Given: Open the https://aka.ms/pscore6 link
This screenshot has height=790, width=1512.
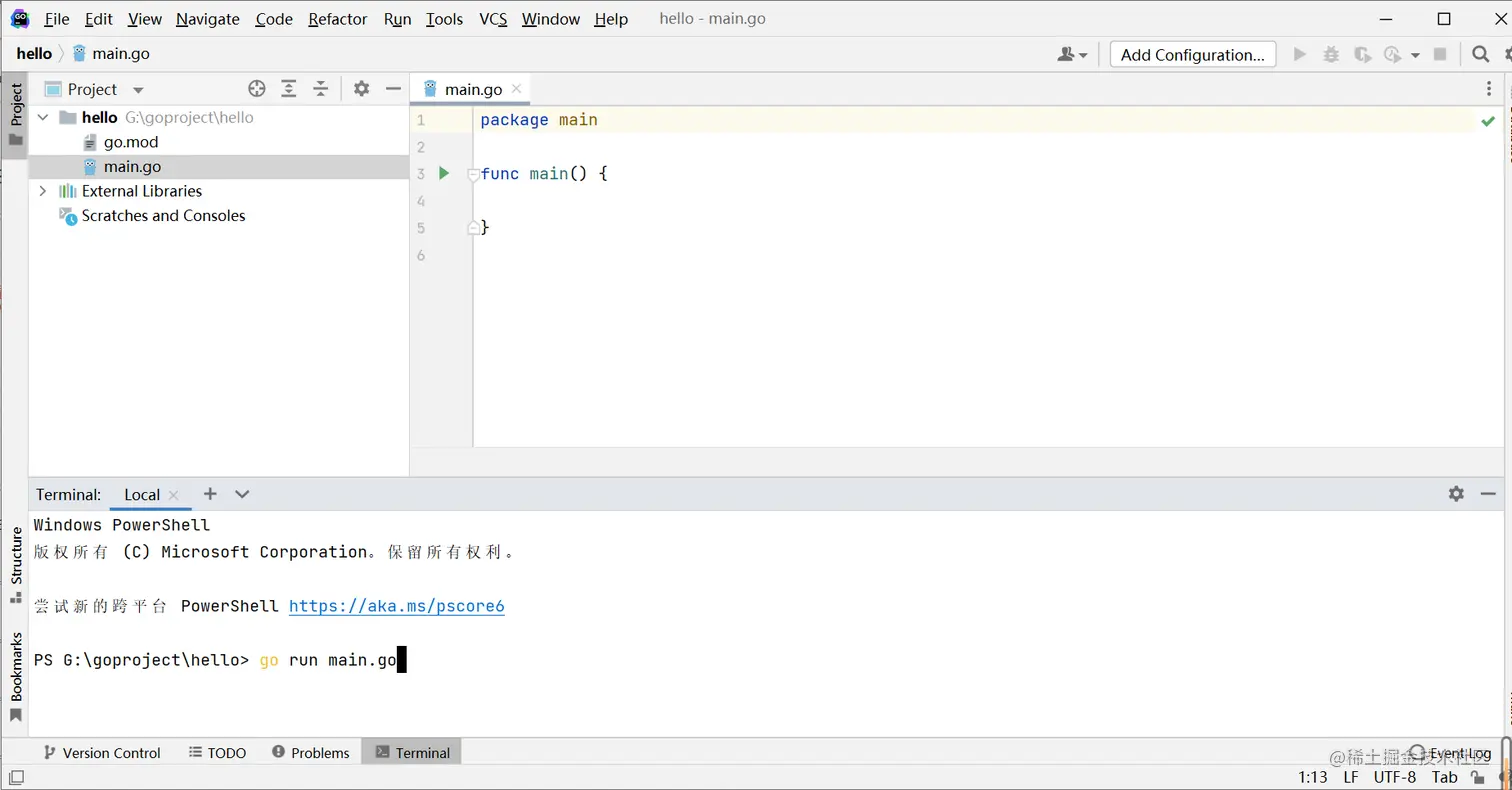Looking at the screenshot, I should click(397, 606).
